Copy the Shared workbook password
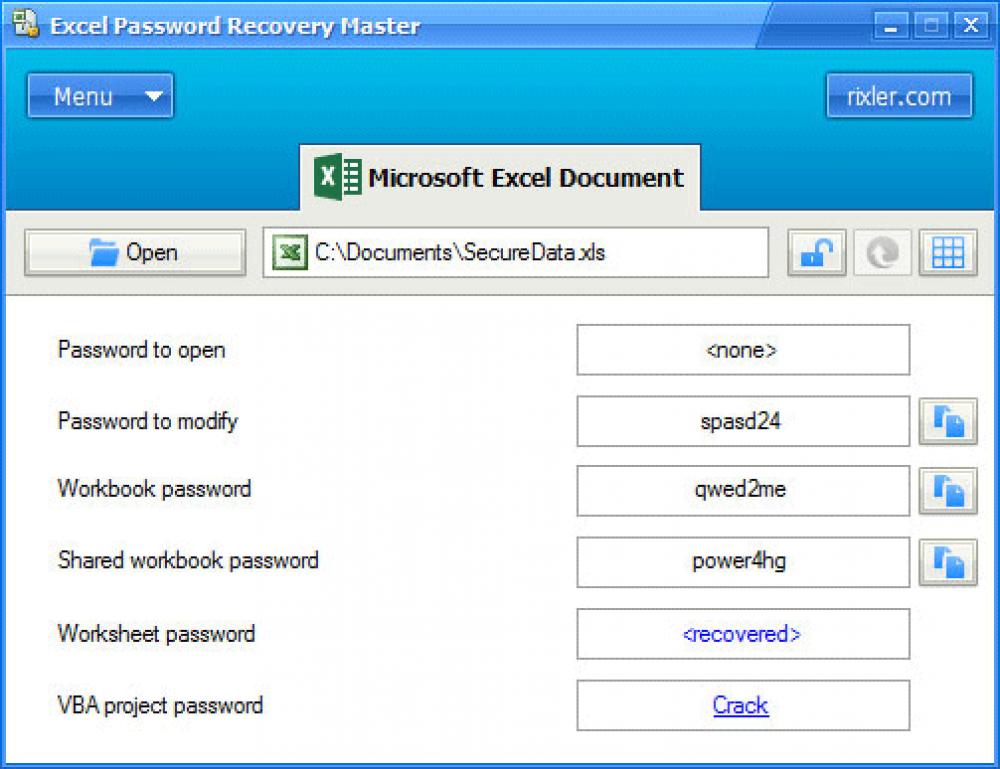 tap(948, 562)
